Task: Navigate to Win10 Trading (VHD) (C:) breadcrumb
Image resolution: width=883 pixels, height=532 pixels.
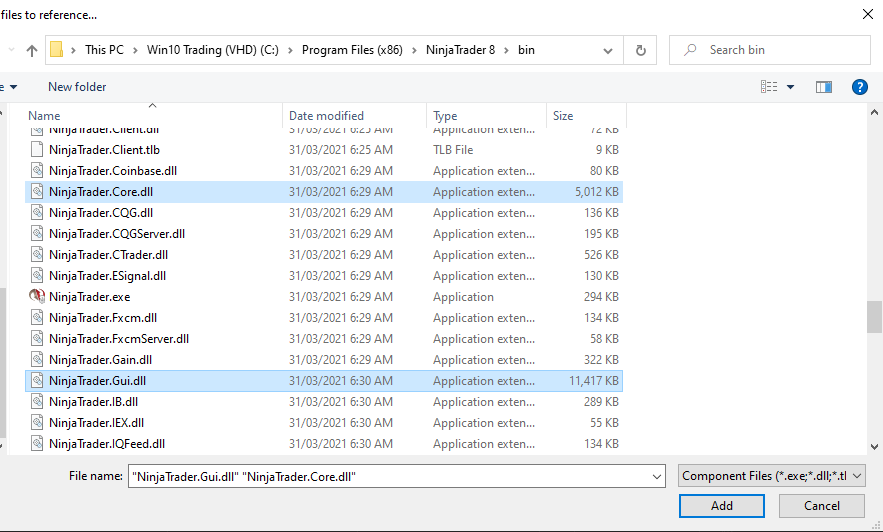Action: pyautogui.click(x=213, y=50)
